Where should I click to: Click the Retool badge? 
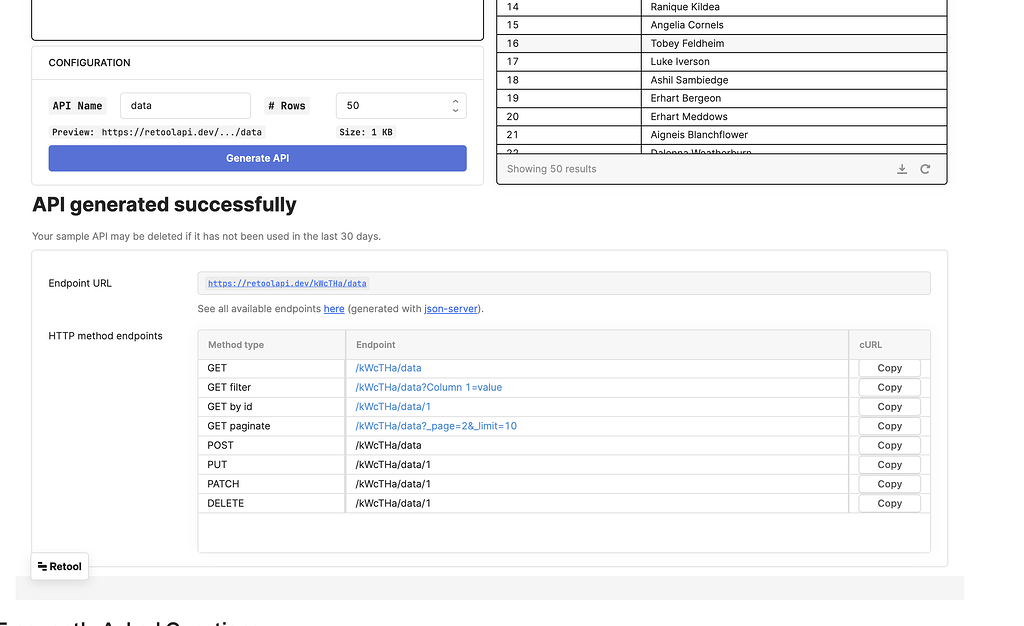pos(59,567)
